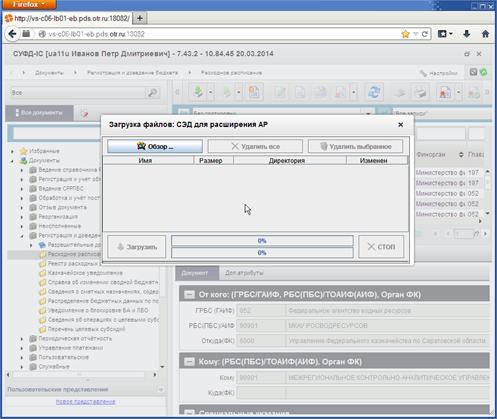The width and height of the screenshot is (497, 419).
Task: Go to Firefox home icon
Action: [485, 34]
